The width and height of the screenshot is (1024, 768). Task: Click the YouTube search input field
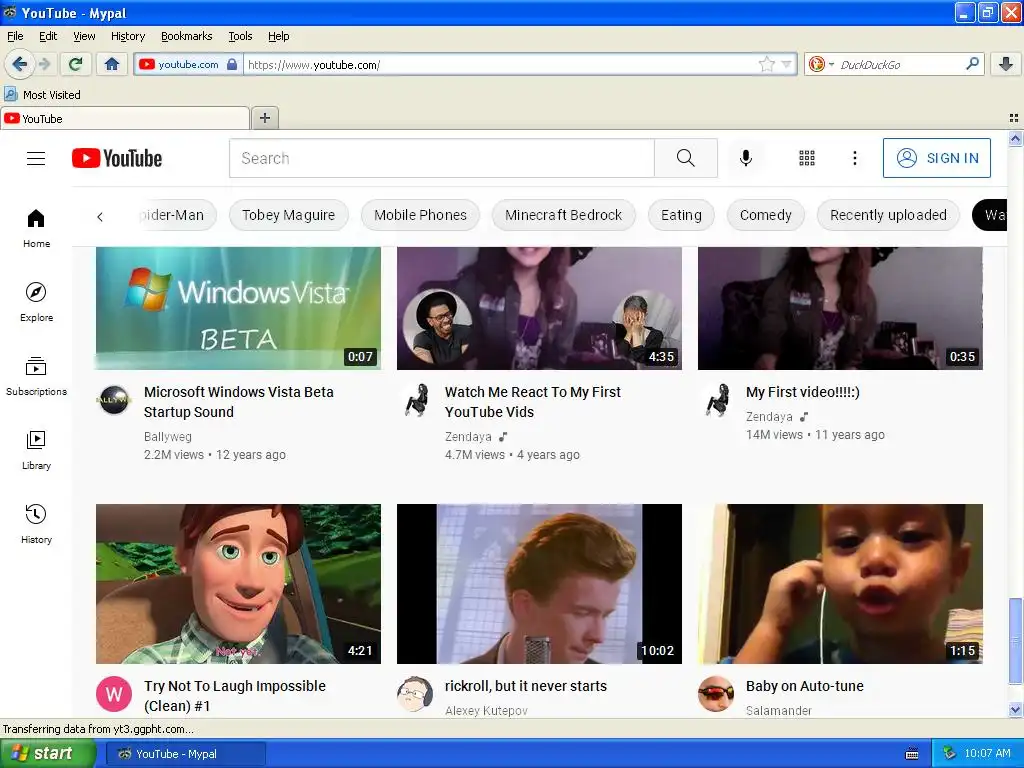pos(441,158)
